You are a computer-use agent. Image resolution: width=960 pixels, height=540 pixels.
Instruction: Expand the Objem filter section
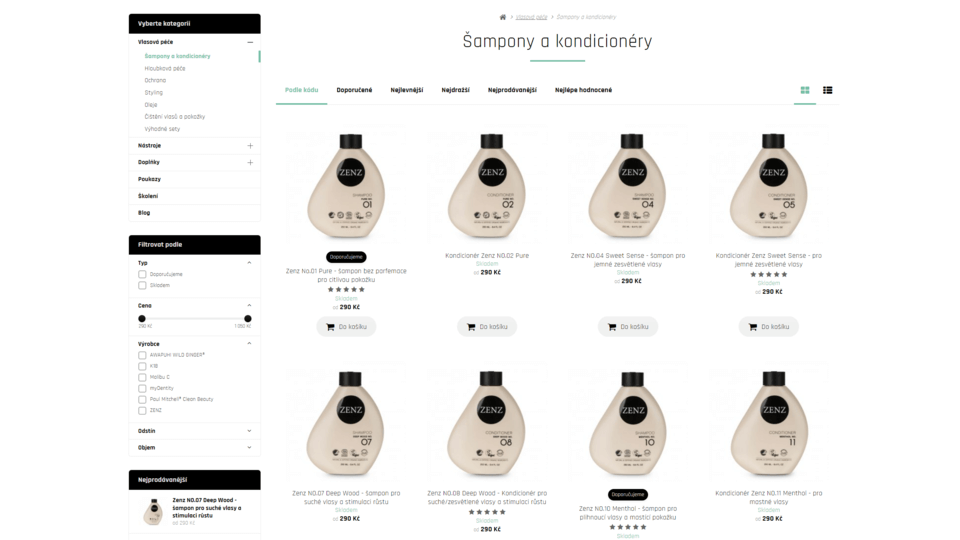194,448
